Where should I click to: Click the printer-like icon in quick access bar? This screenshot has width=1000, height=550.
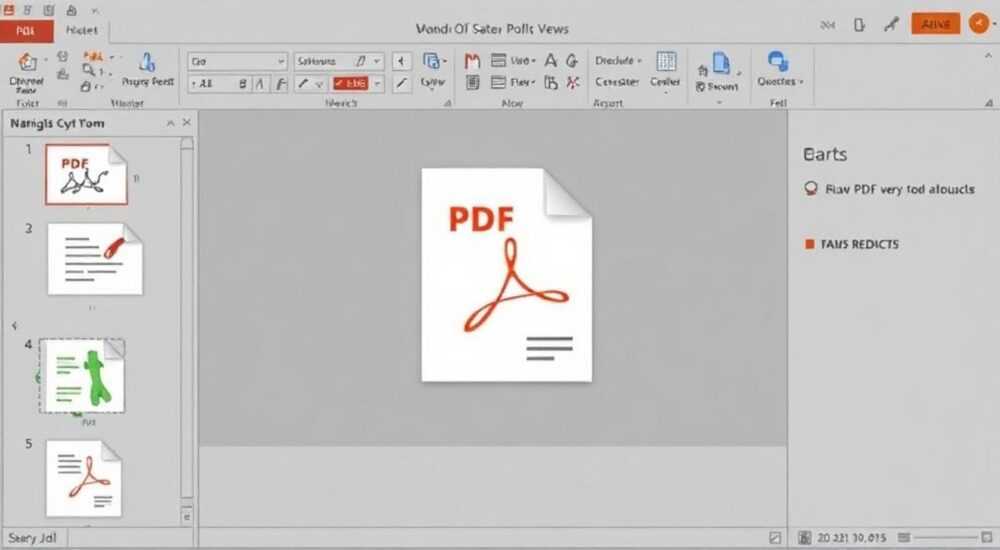pos(71,10)
